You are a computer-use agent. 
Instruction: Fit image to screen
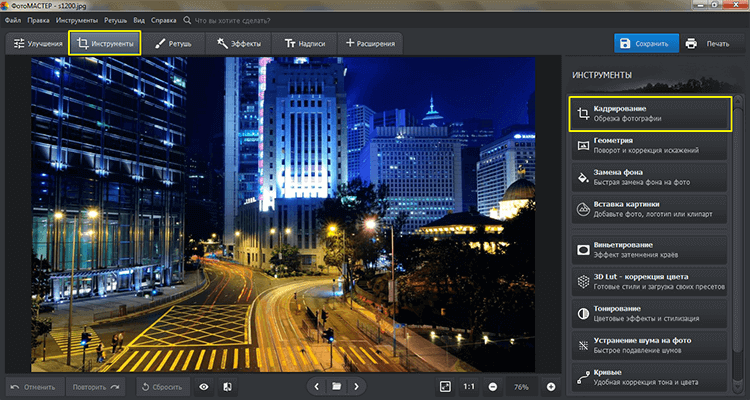(x=445, y=386)
